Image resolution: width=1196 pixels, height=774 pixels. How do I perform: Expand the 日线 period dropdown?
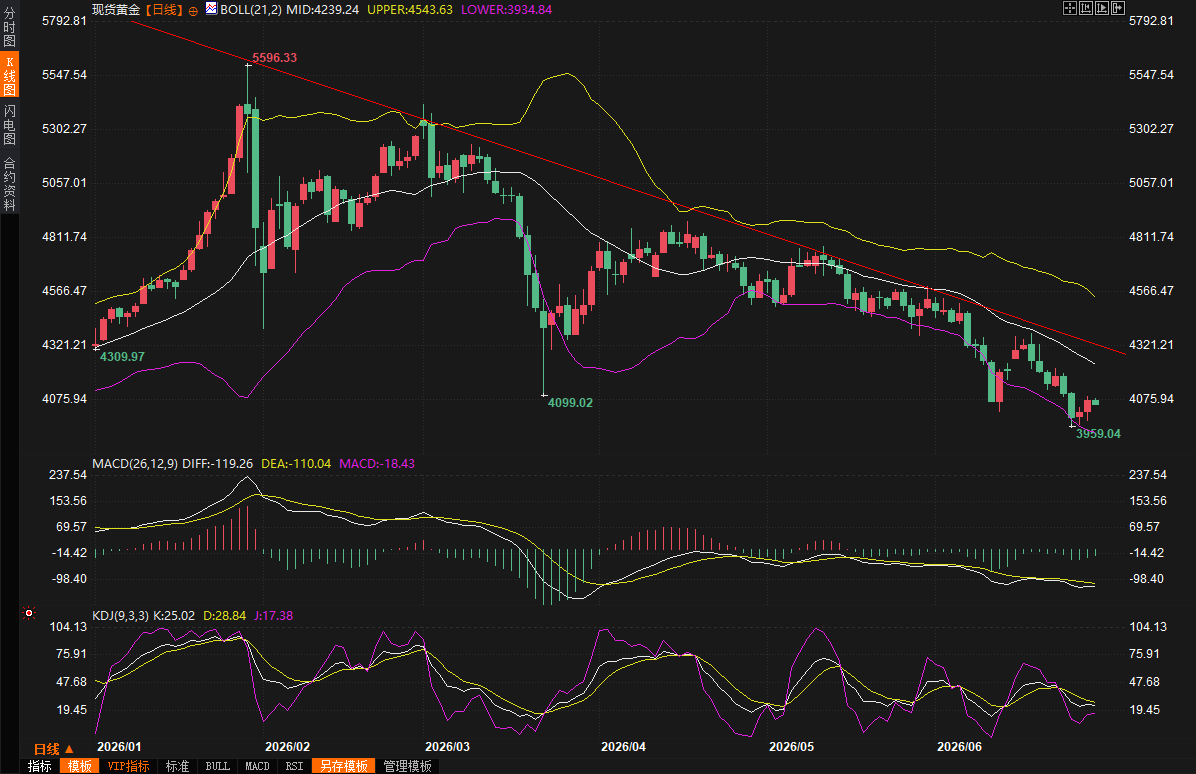pos(53,749)
